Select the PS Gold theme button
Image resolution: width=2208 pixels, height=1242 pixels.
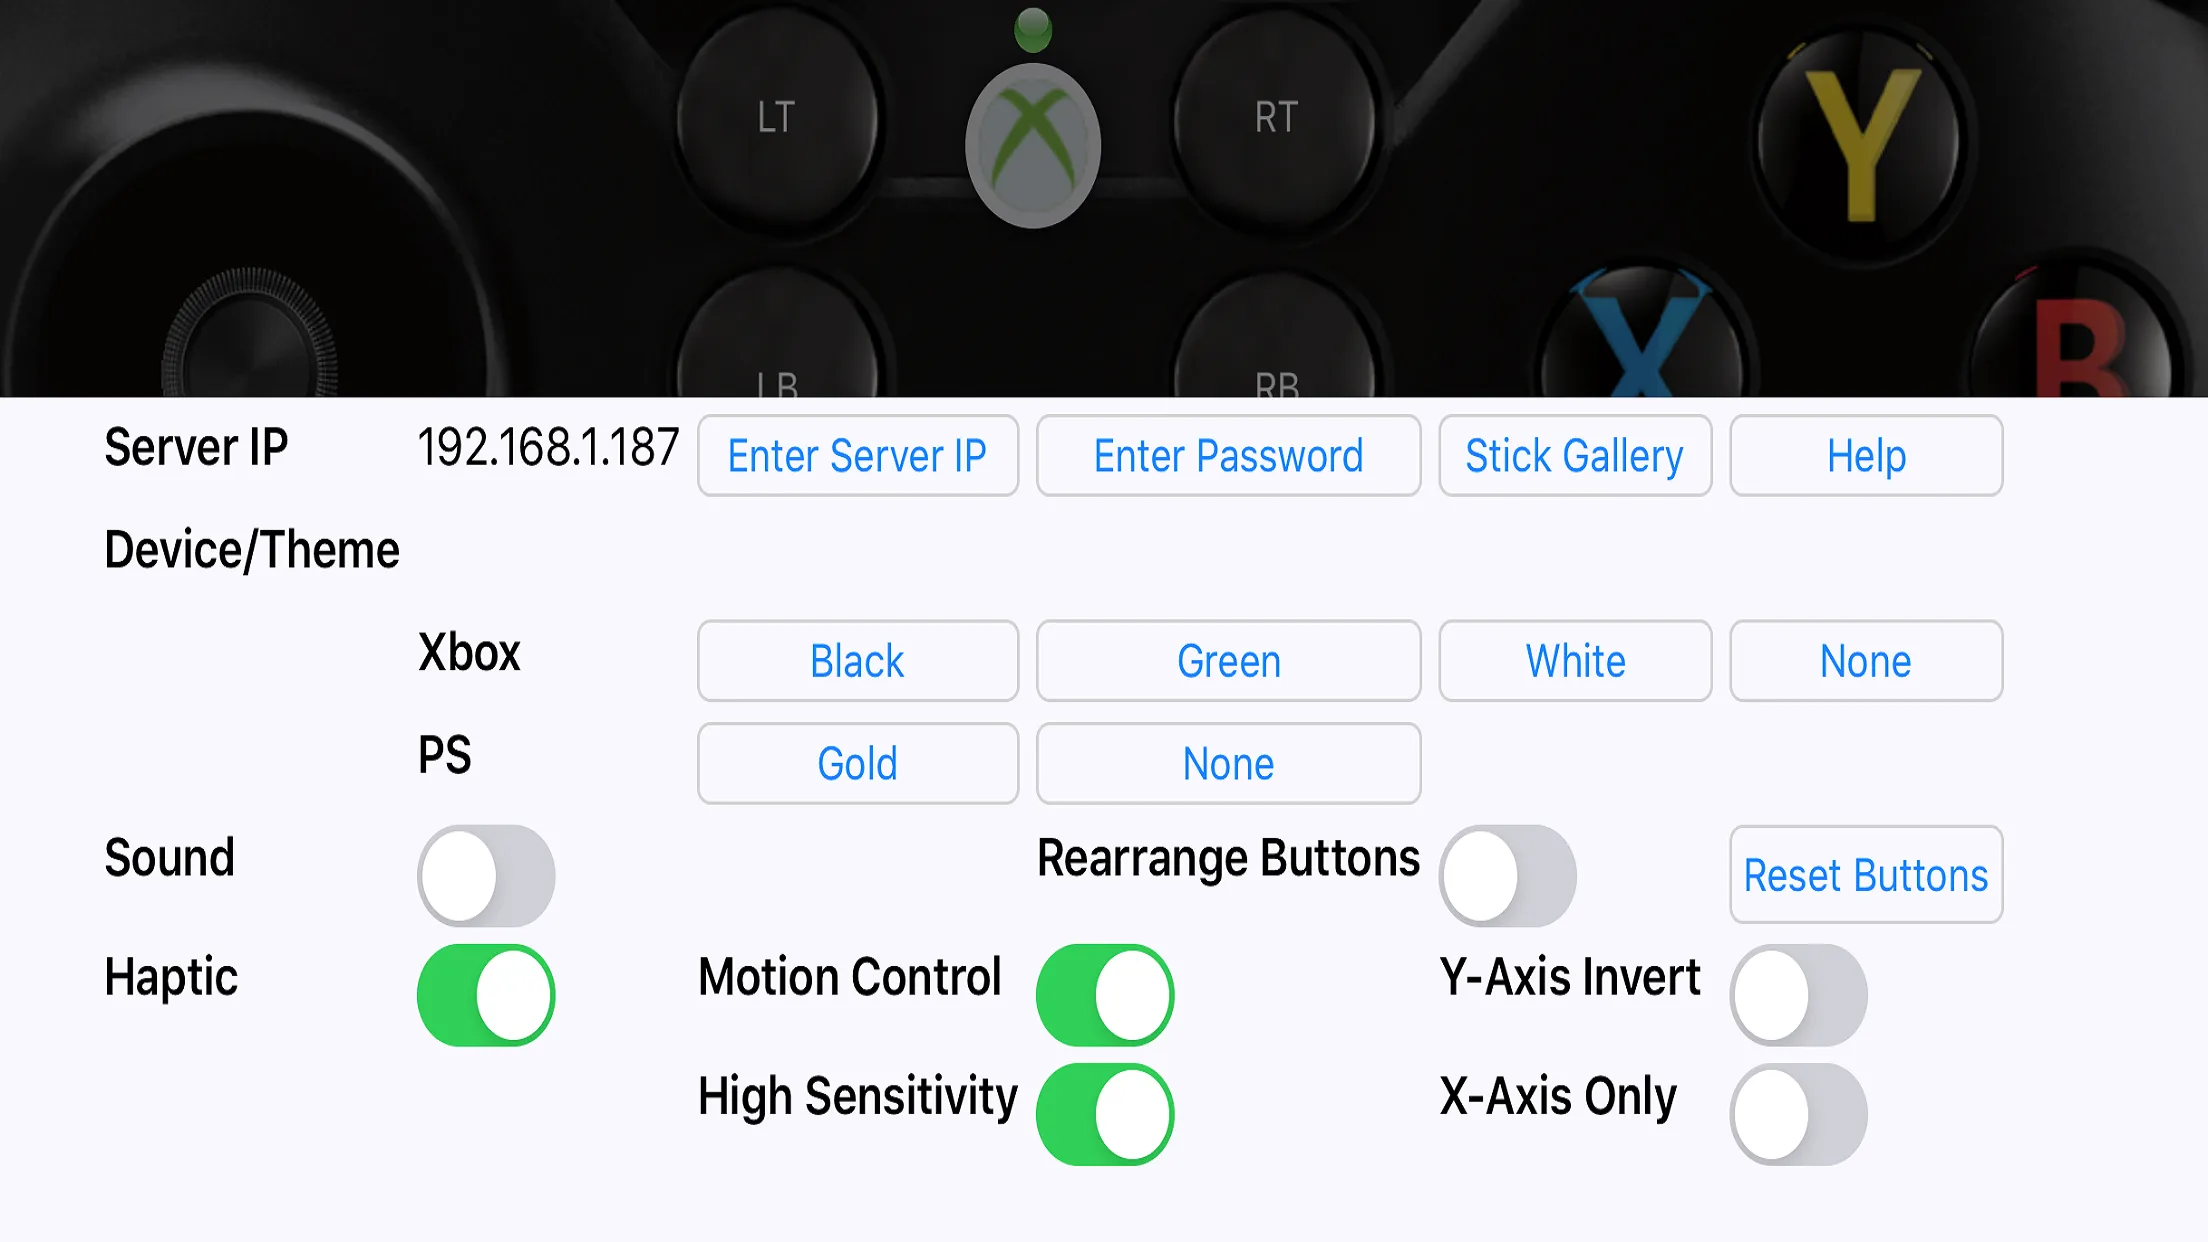[857, 763]
